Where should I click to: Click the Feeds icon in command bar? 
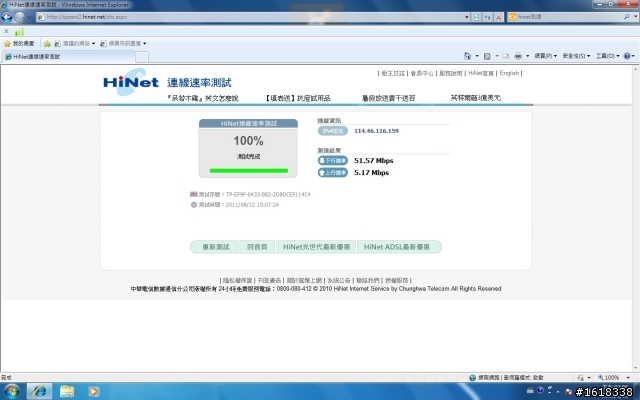pyautogui.click(x=487, y=56)
